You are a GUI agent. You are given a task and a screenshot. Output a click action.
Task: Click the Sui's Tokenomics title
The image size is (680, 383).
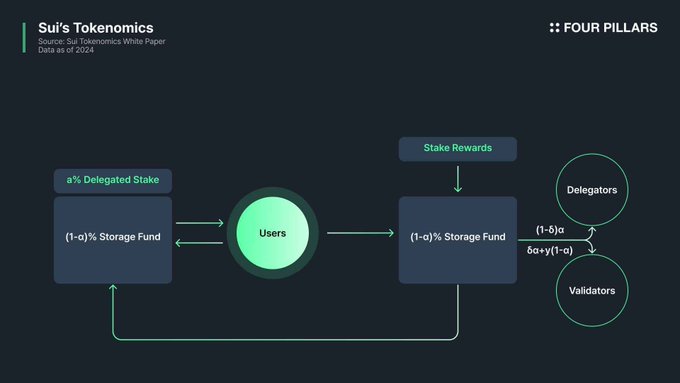pos(96,28)
